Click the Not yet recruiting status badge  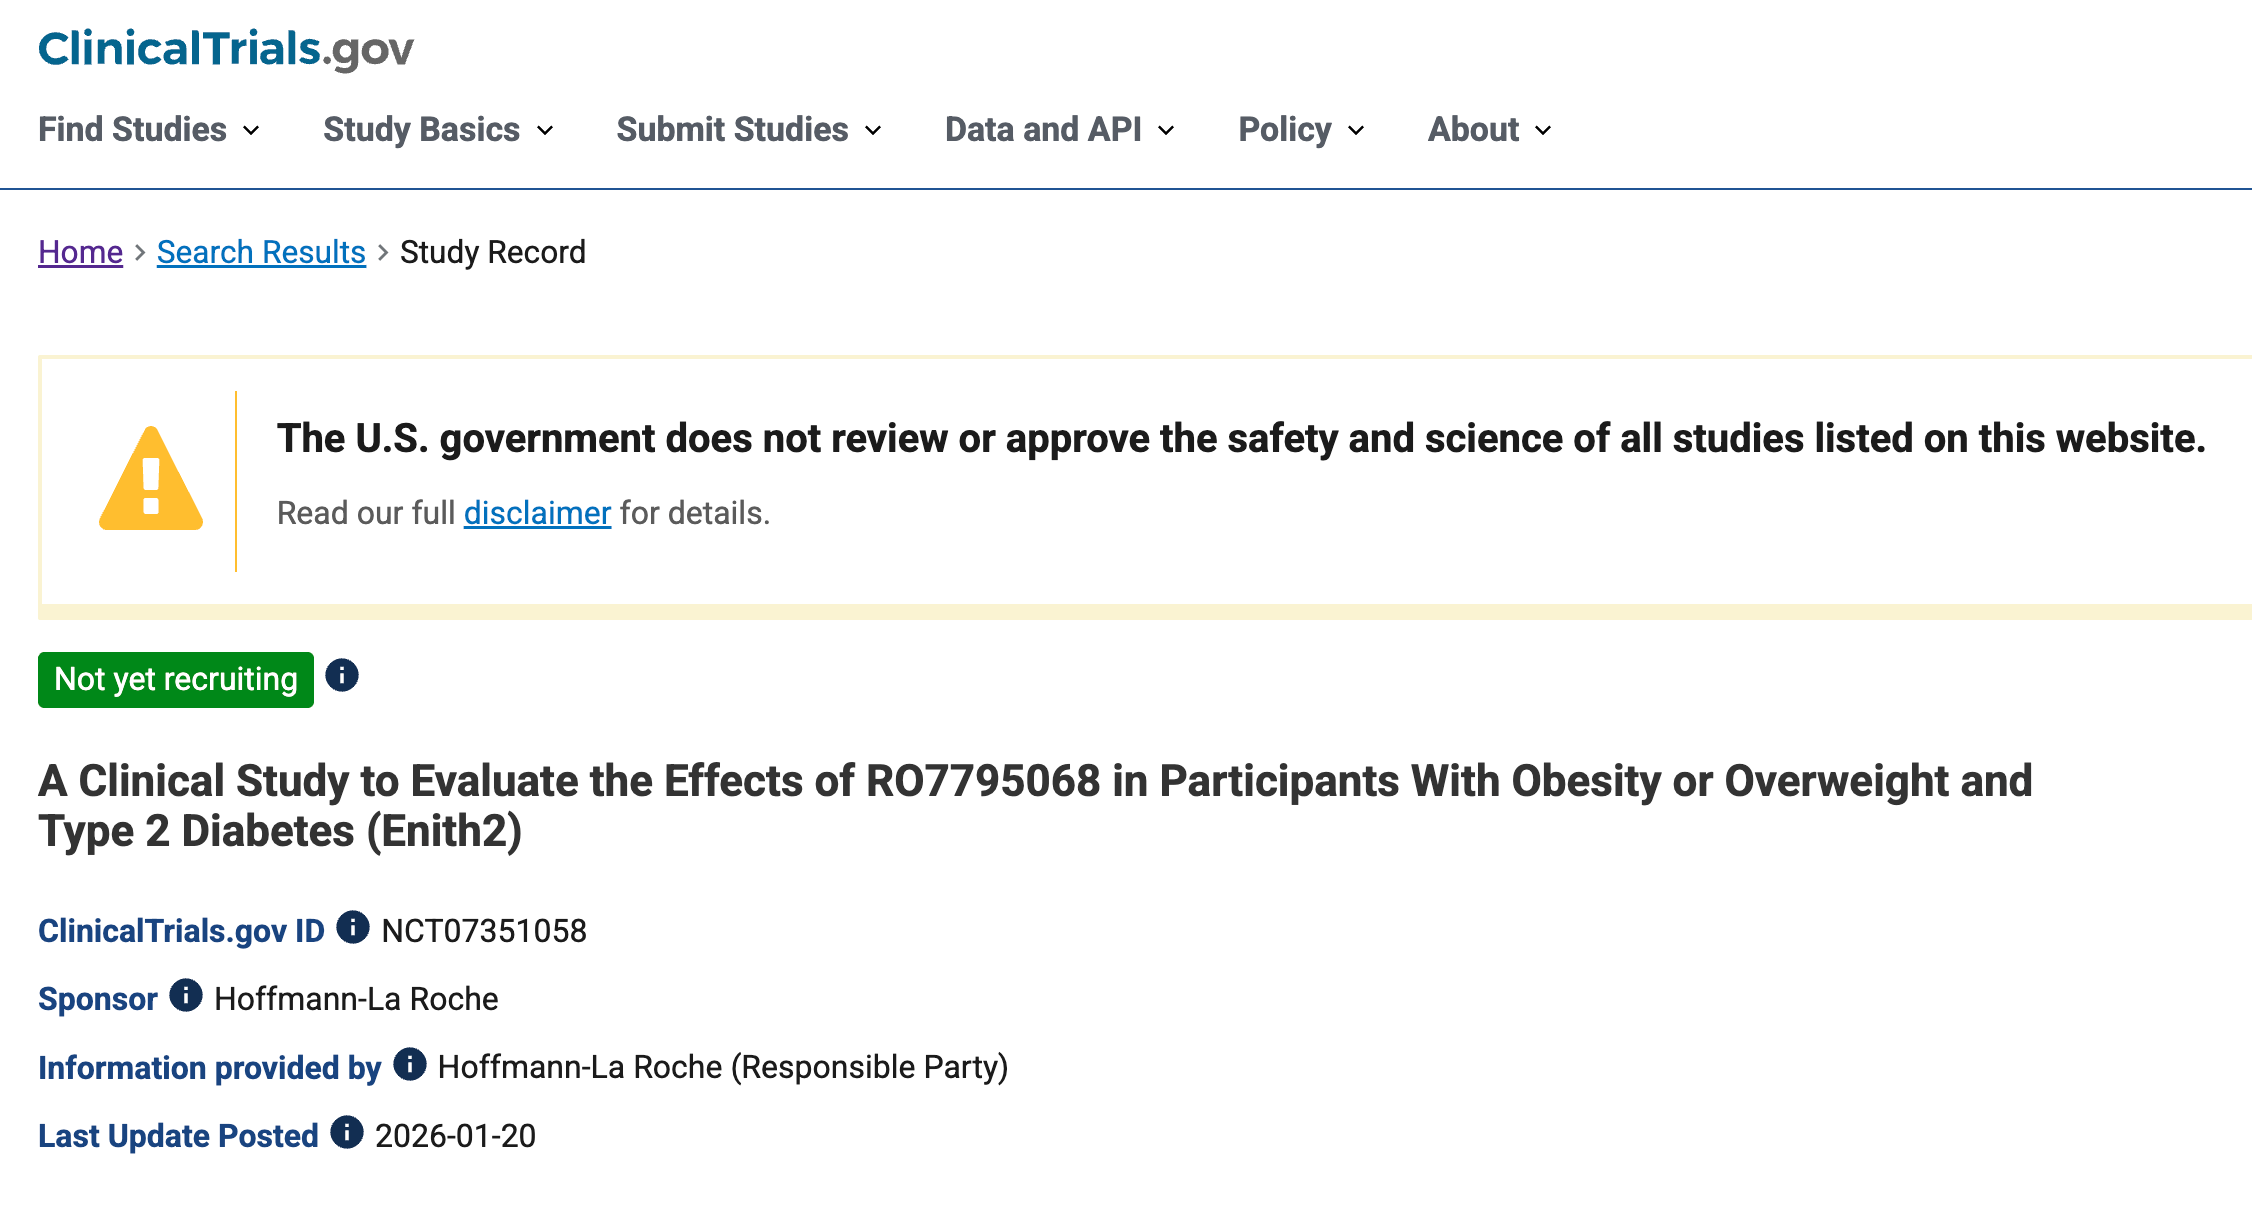click(x=176, y=680)
